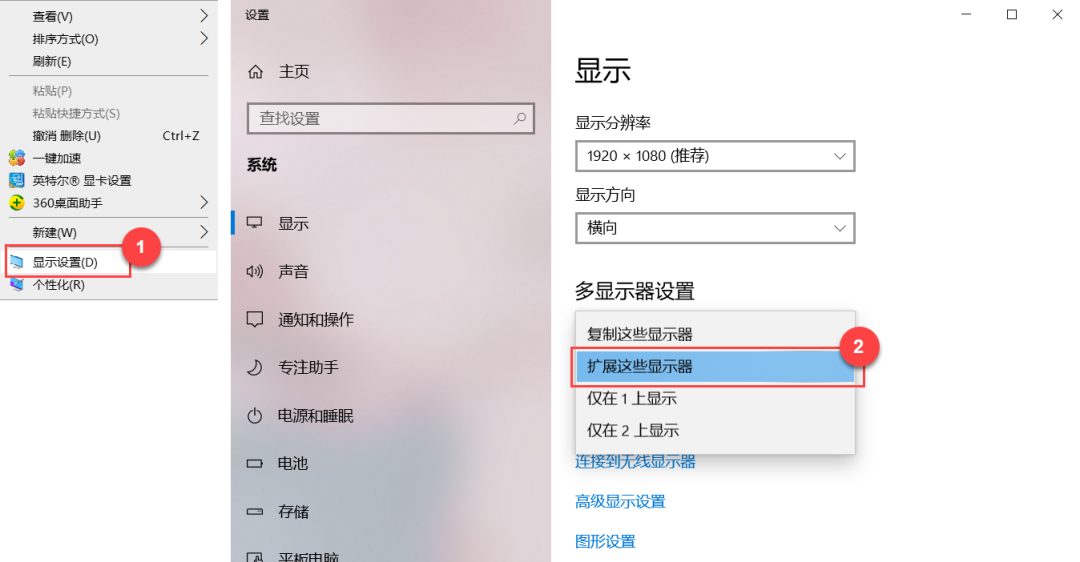Open the moon icon for 专注助手

[255, 367]
